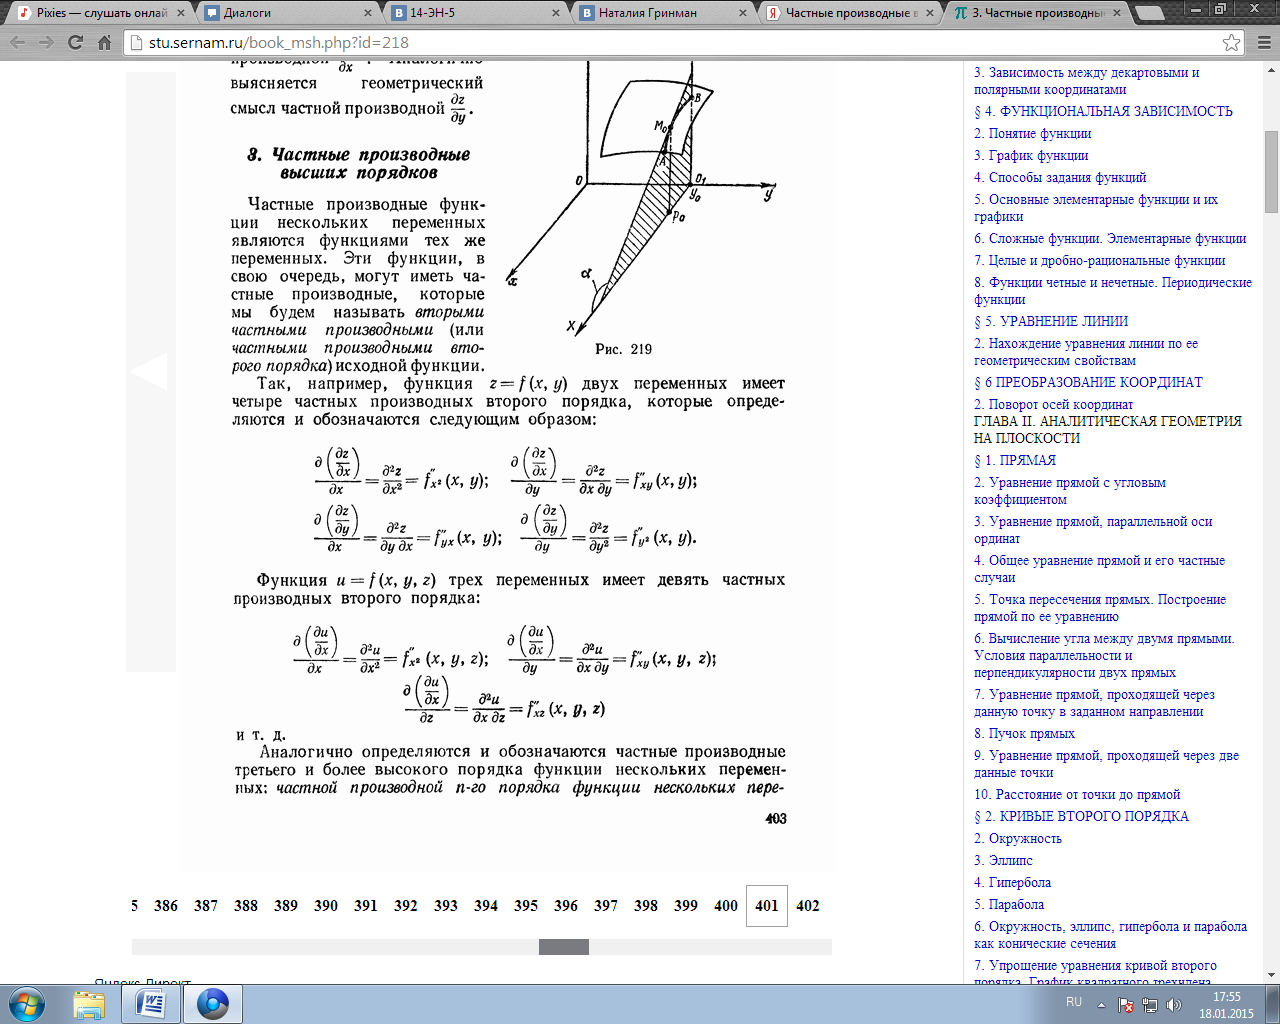The image size is (1280, 1024).
Task: Open page 390 in pagination
Action: coord(326,906)
